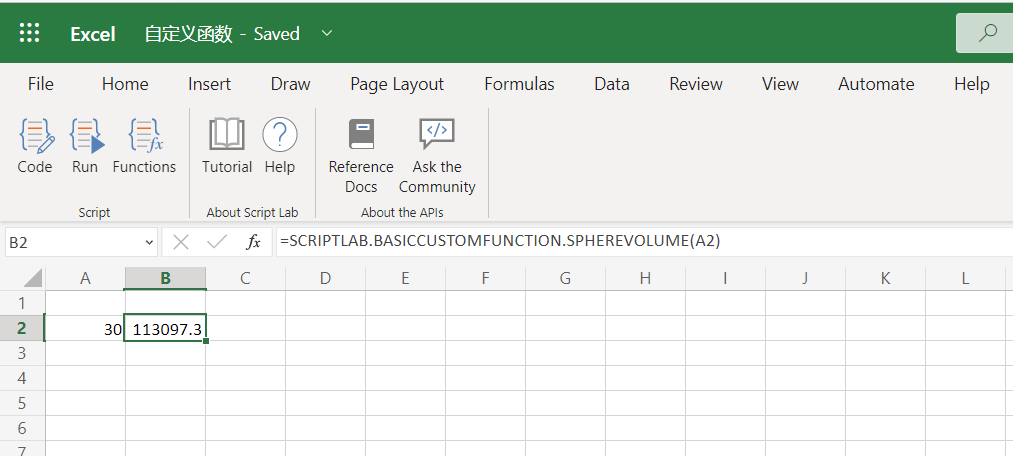Switch to the Home tab

(x=125, y=84)
